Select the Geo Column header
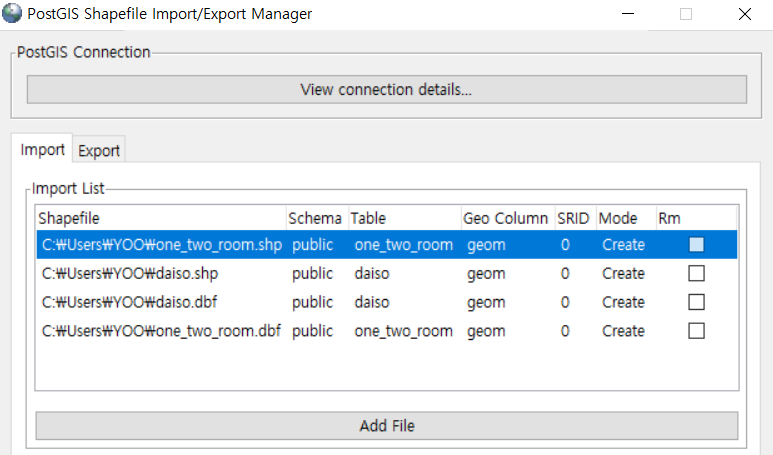The image size is (773, 455). pos(508,218)
